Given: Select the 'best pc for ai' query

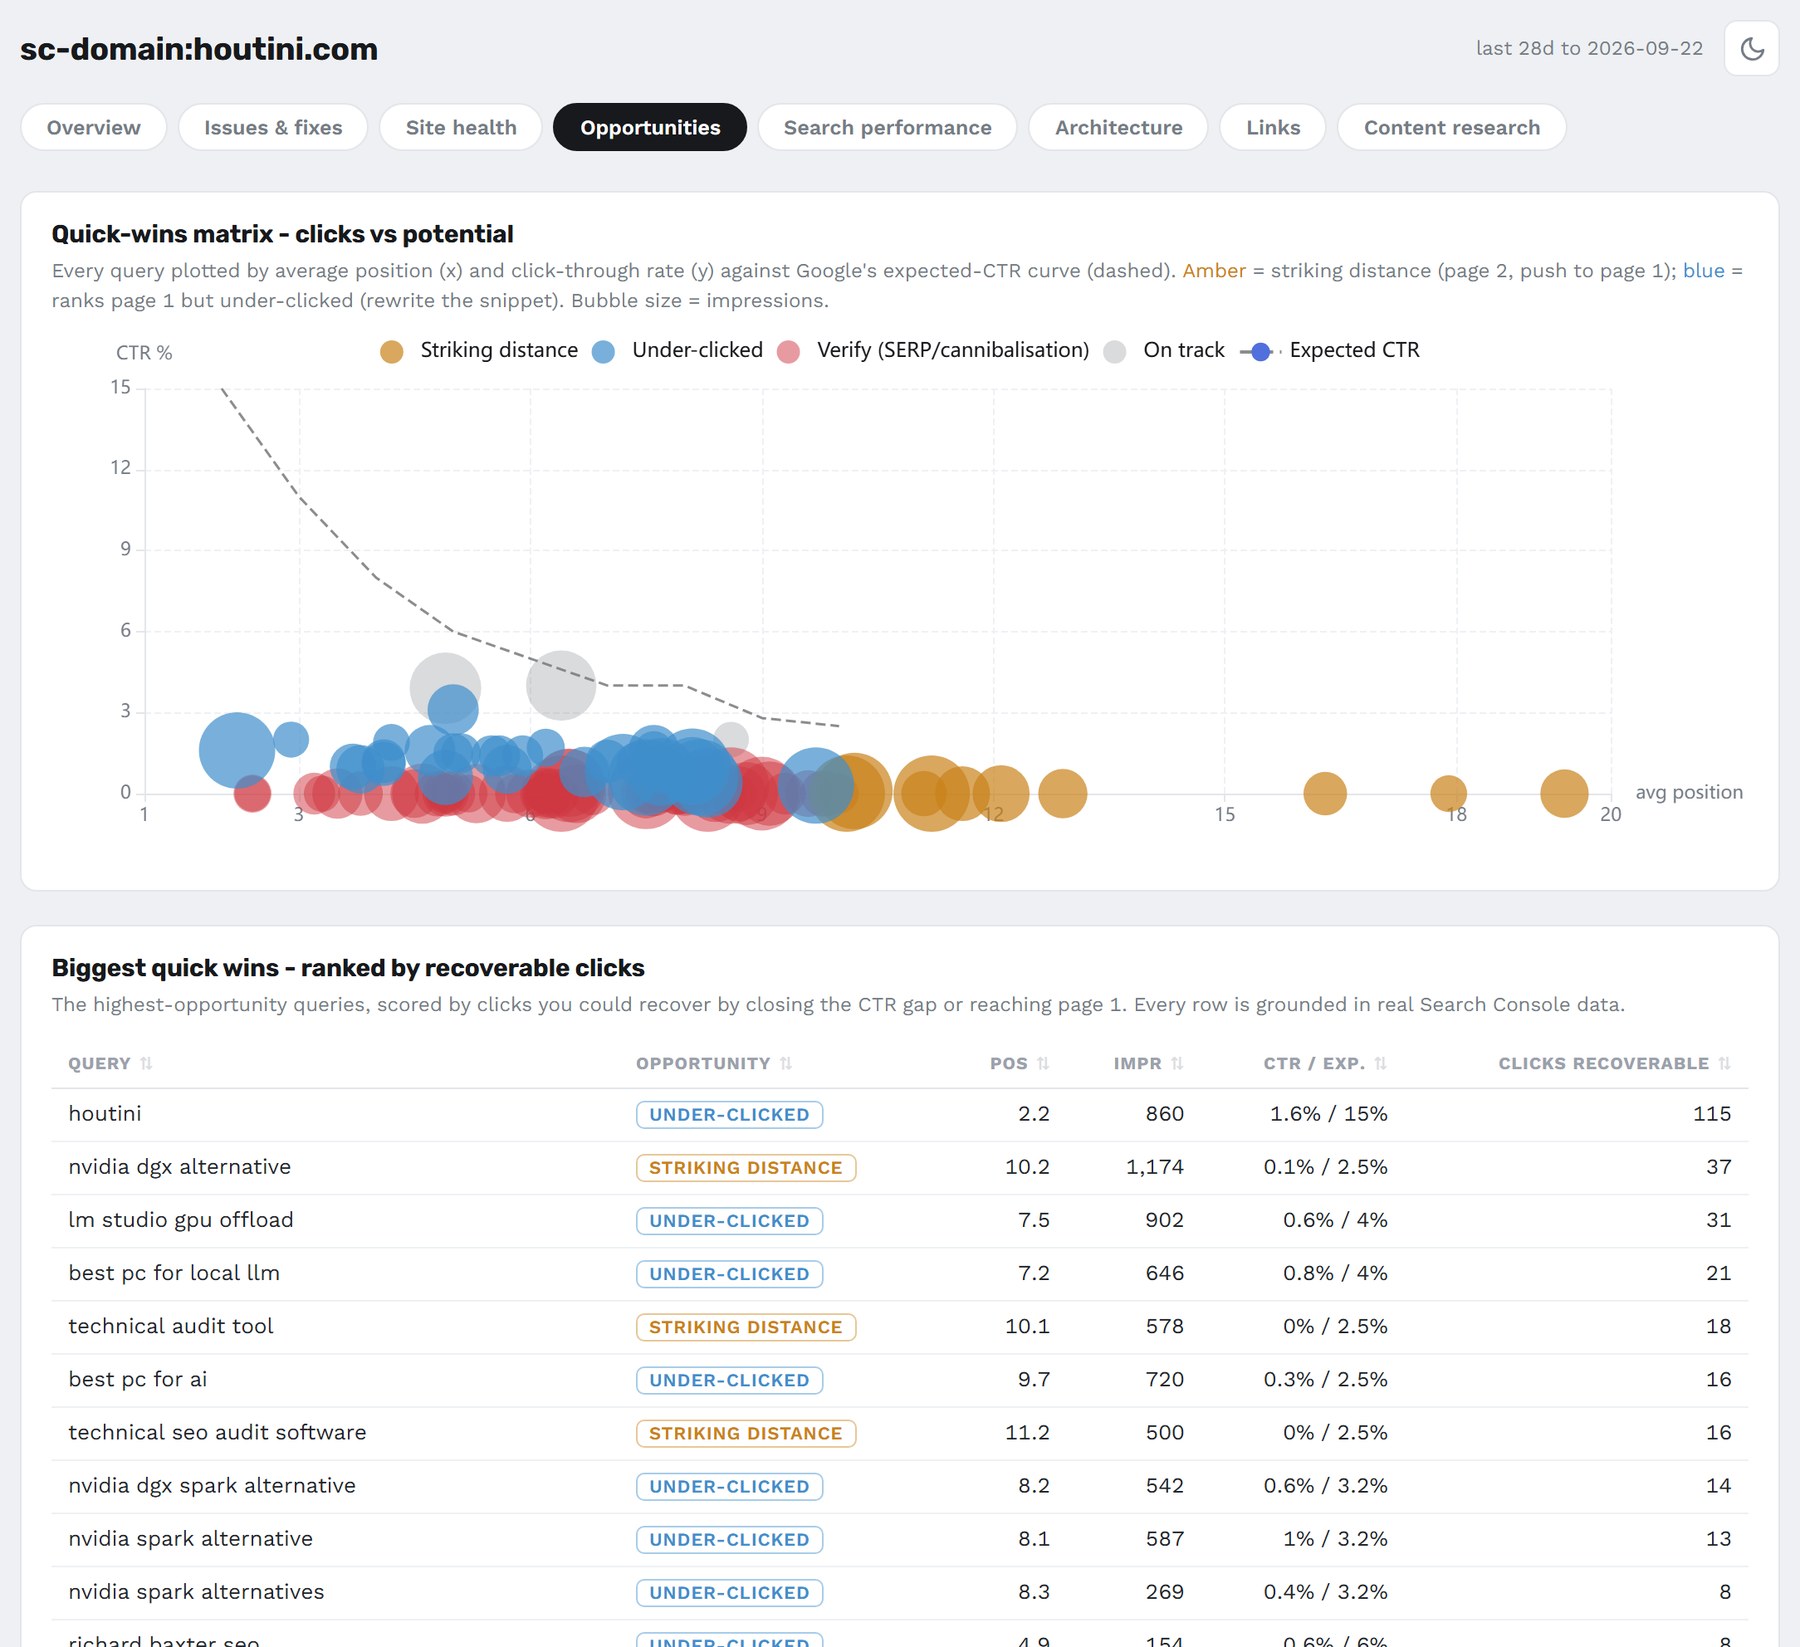Looking at the screenshot, I should pos(138,1379).
